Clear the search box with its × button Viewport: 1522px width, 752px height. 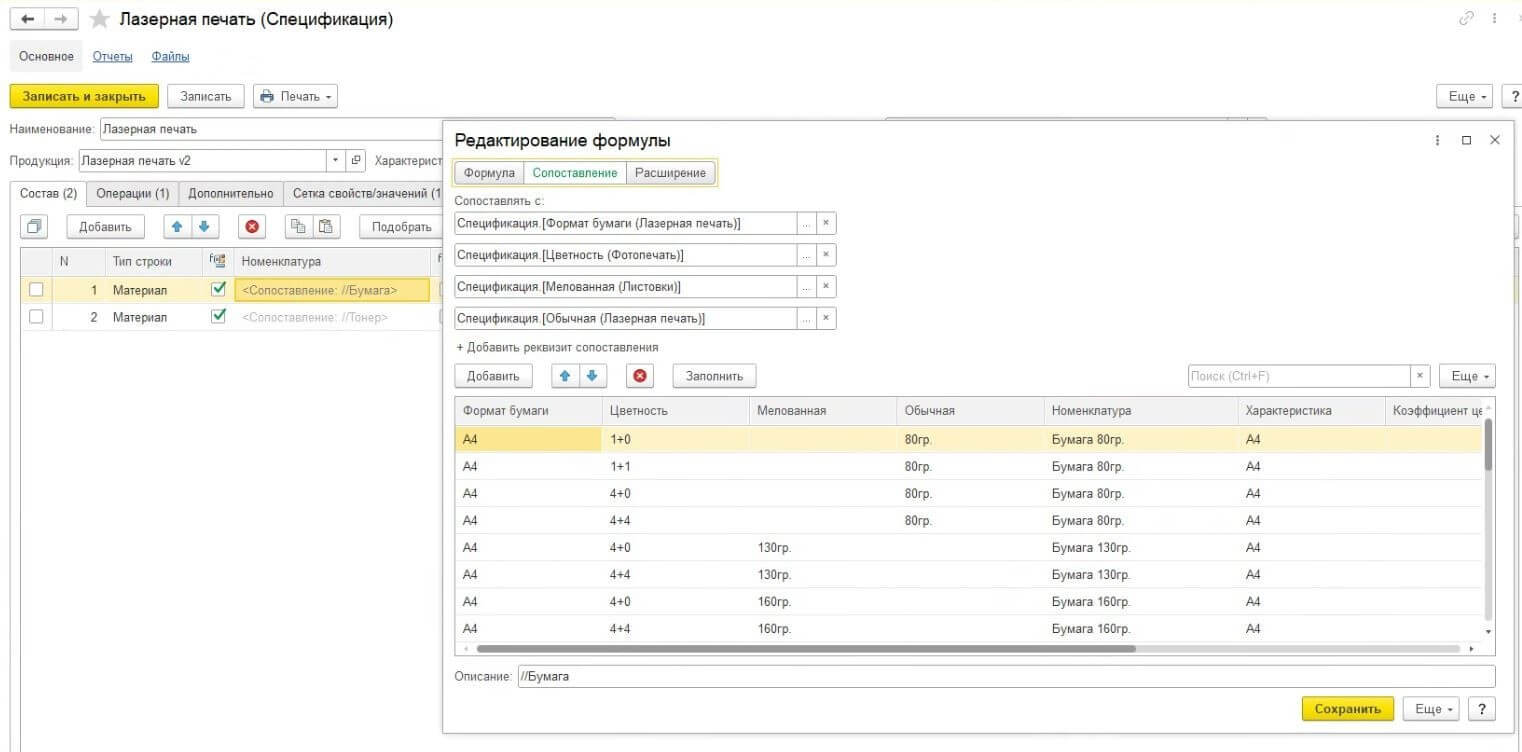pos(1420,376)
